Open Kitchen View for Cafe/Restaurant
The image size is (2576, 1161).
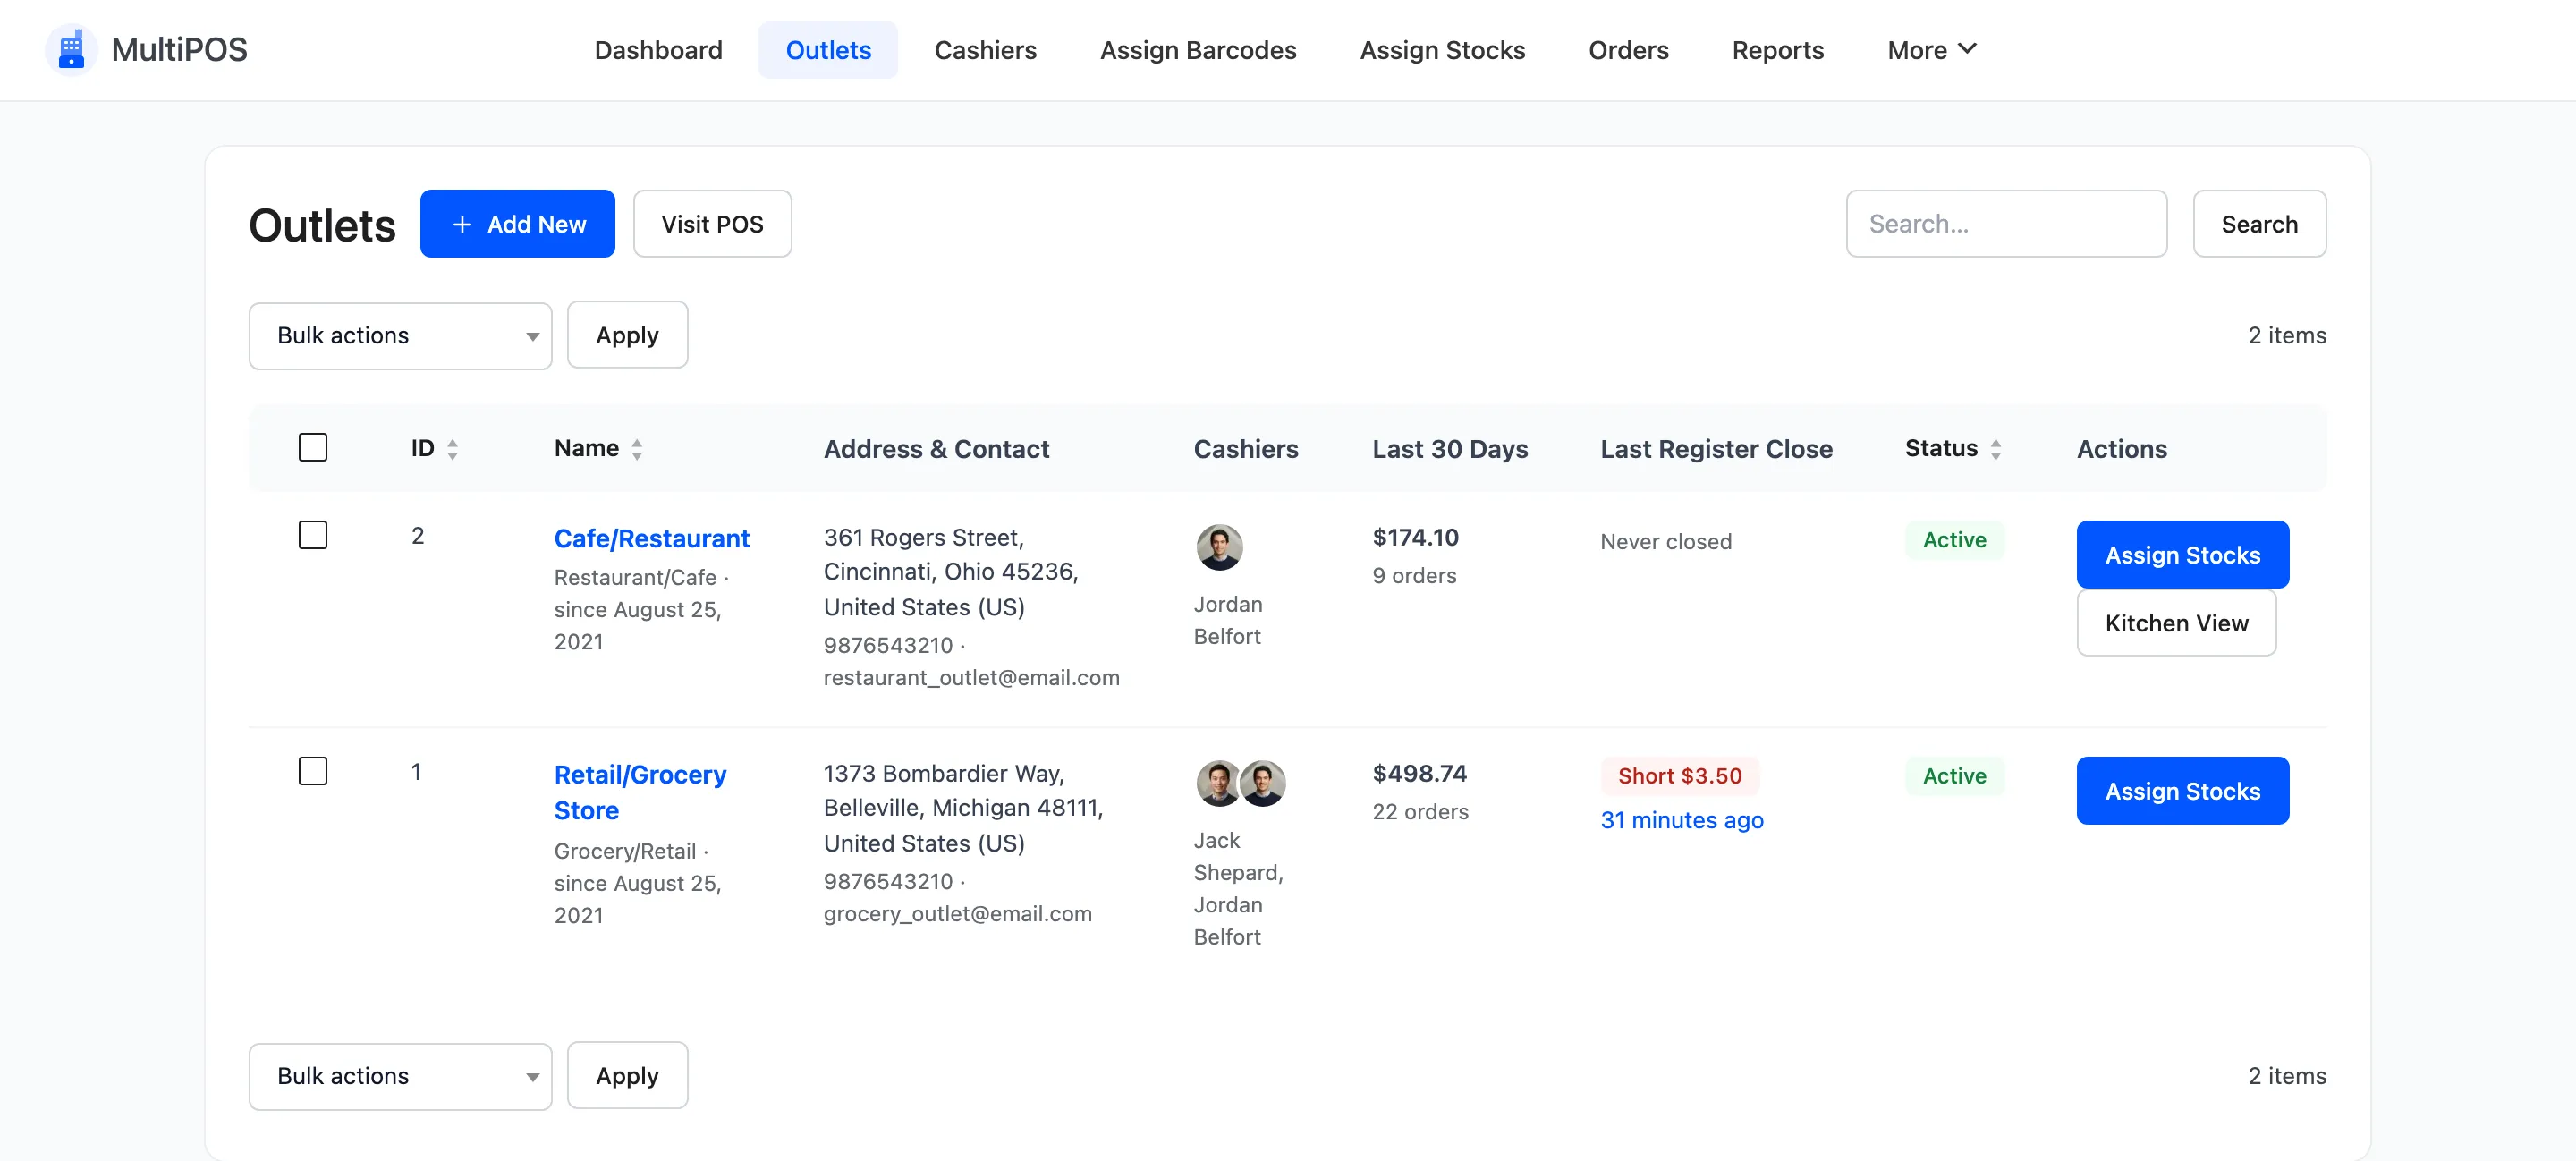(2176, 623)
